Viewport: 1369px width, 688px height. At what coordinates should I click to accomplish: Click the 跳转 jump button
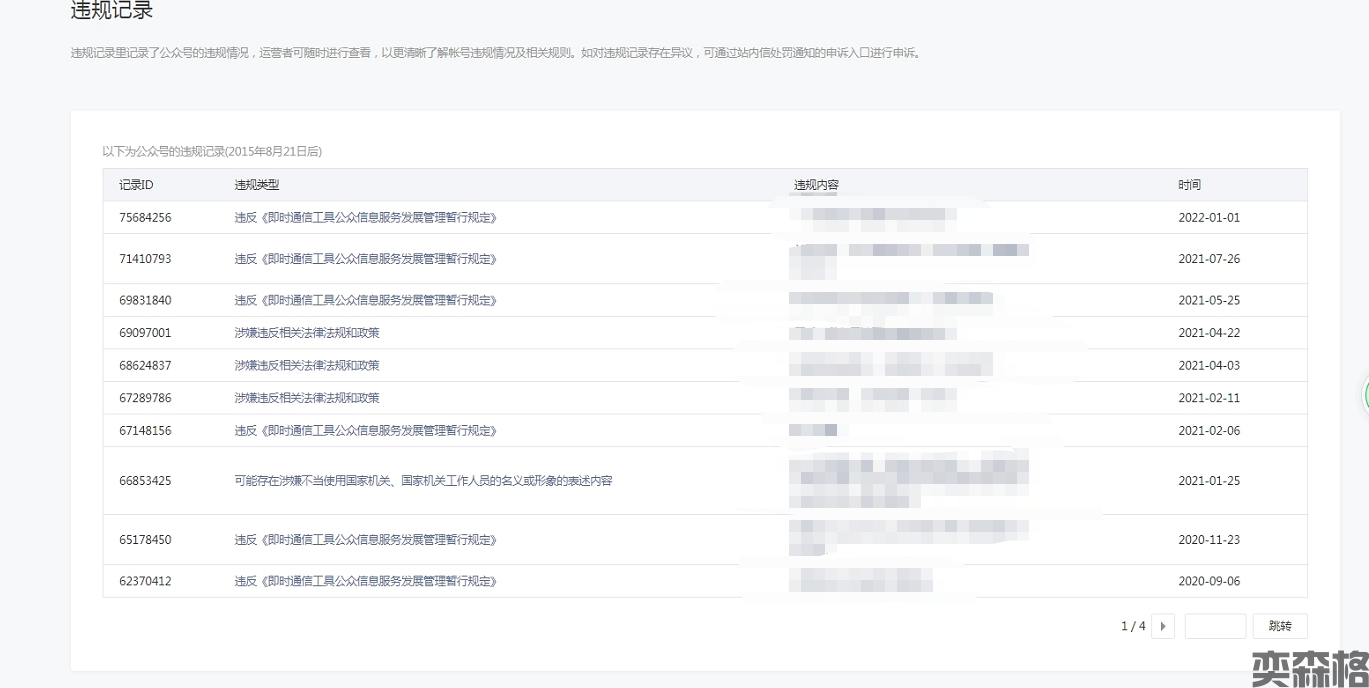[1279, 626]
